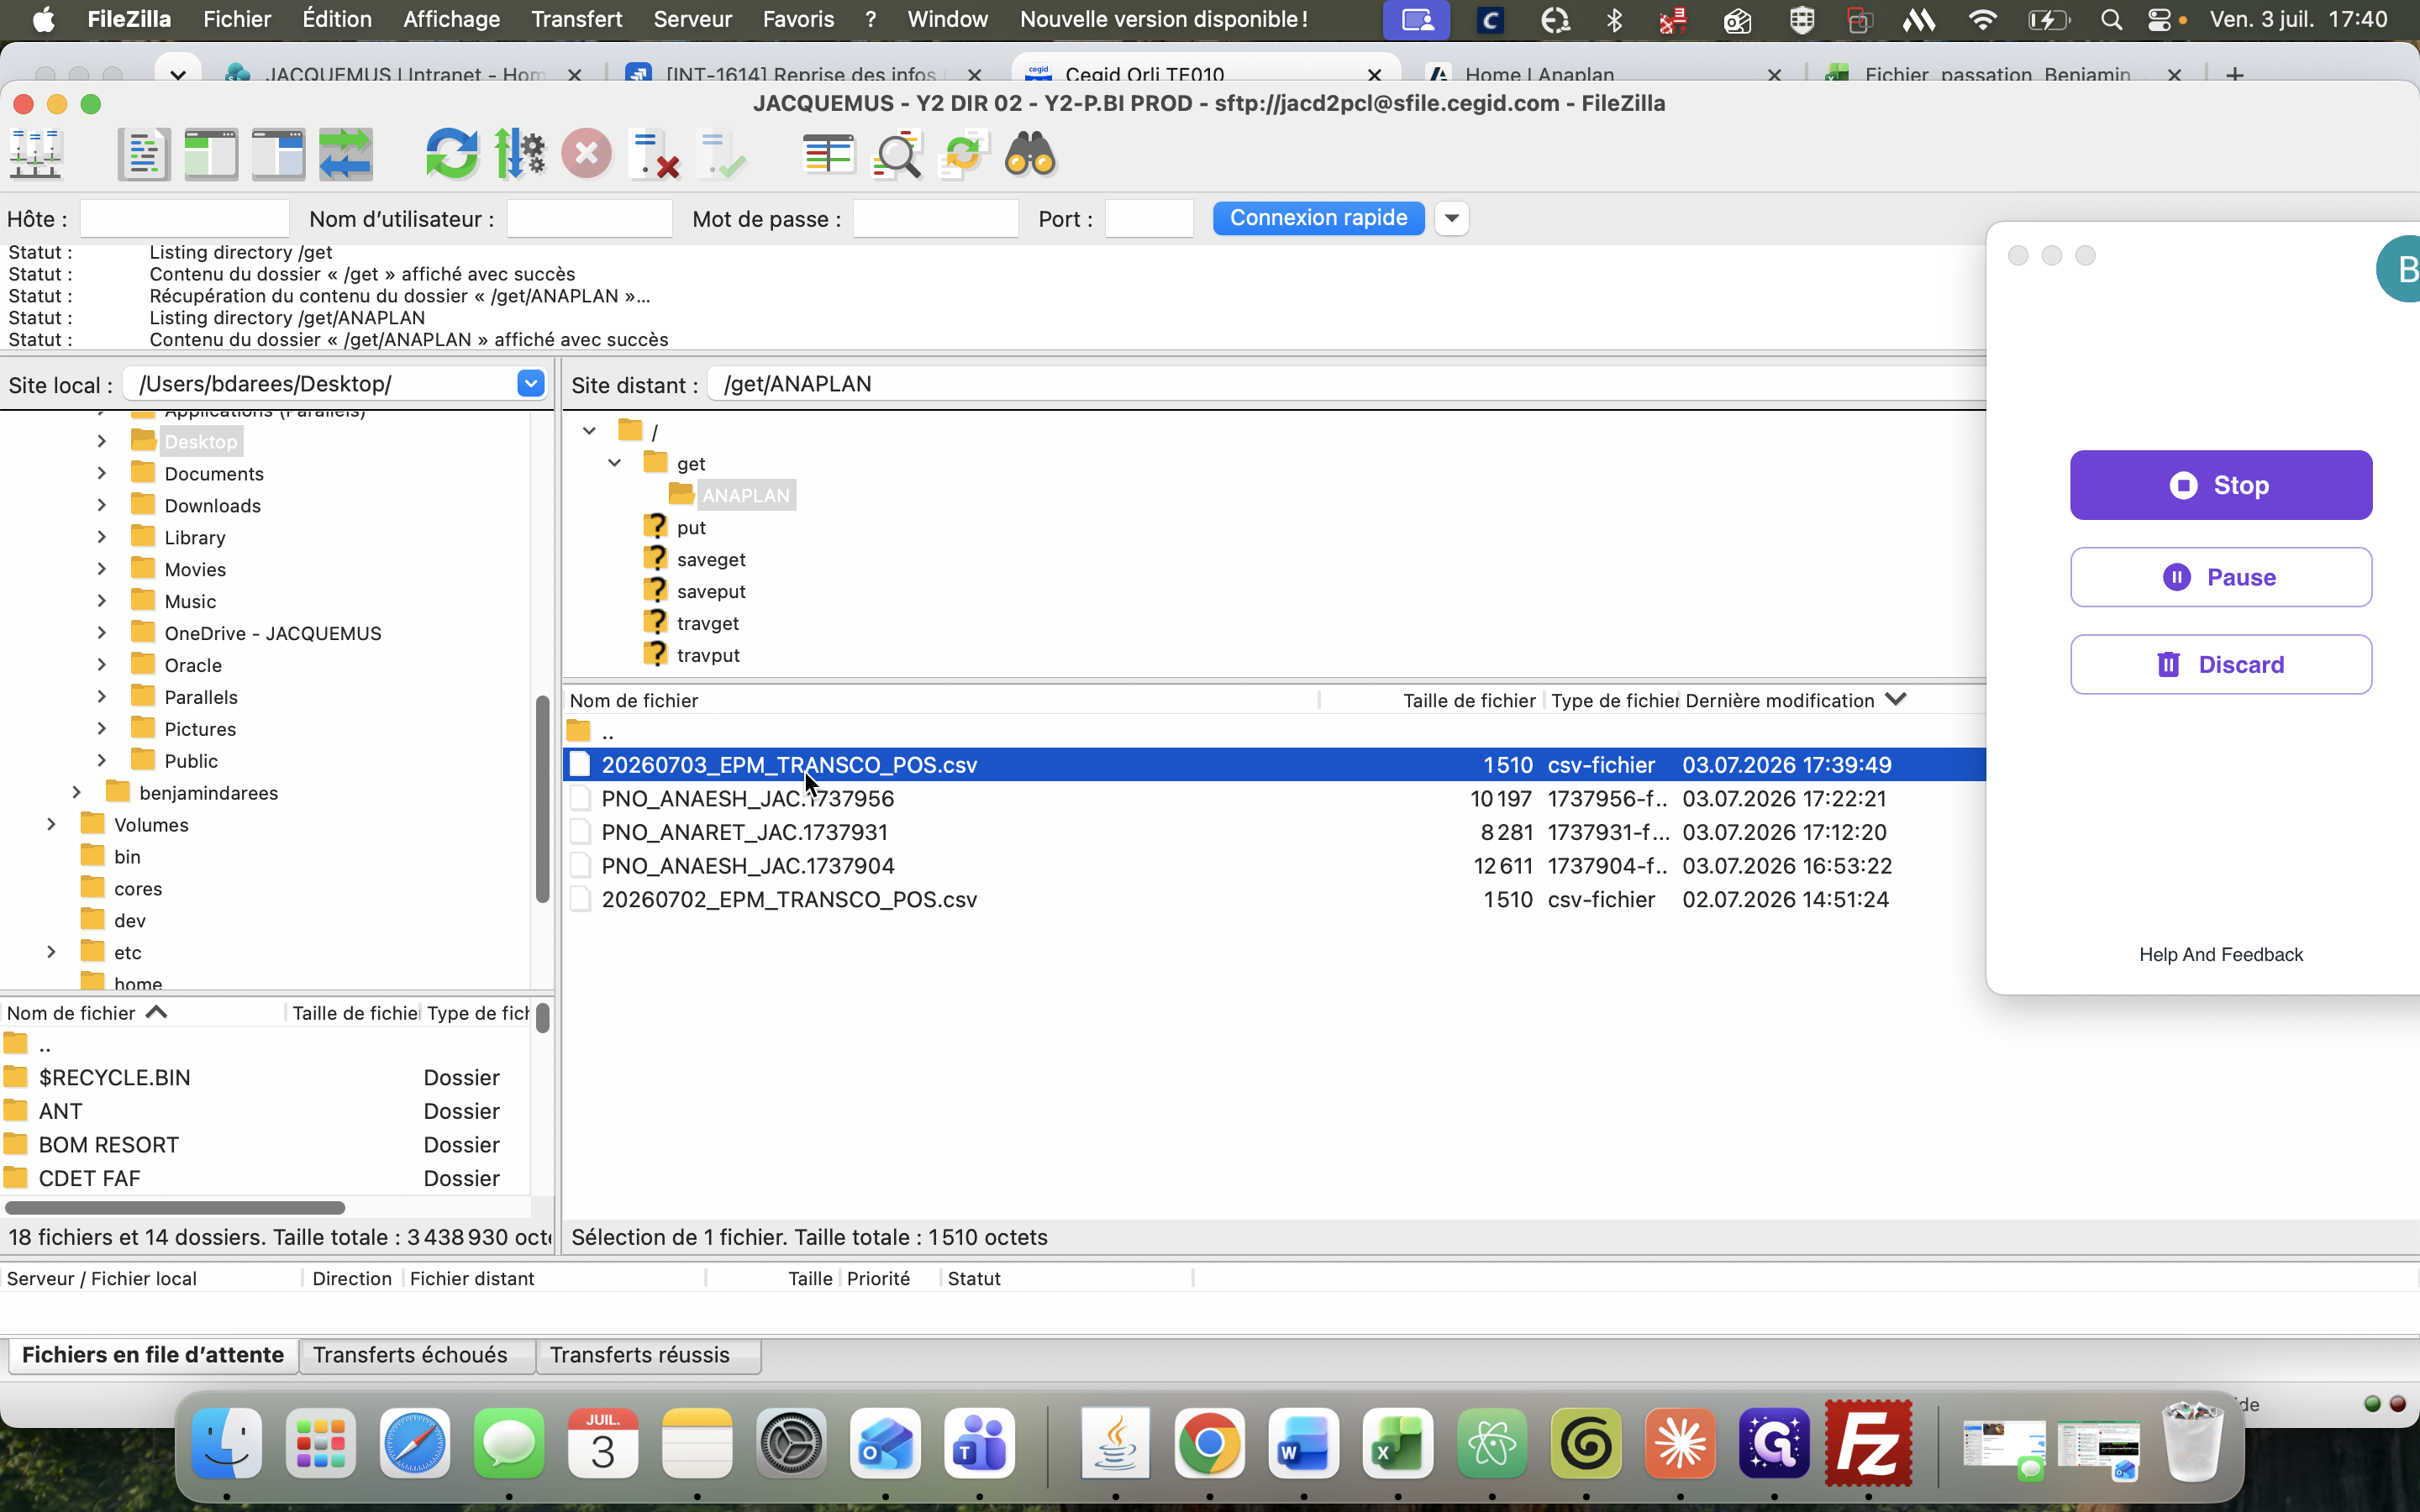Expand the Downloads folder in local tree
Viewport: 2420px width, 1512px height.
click(102, 505)
